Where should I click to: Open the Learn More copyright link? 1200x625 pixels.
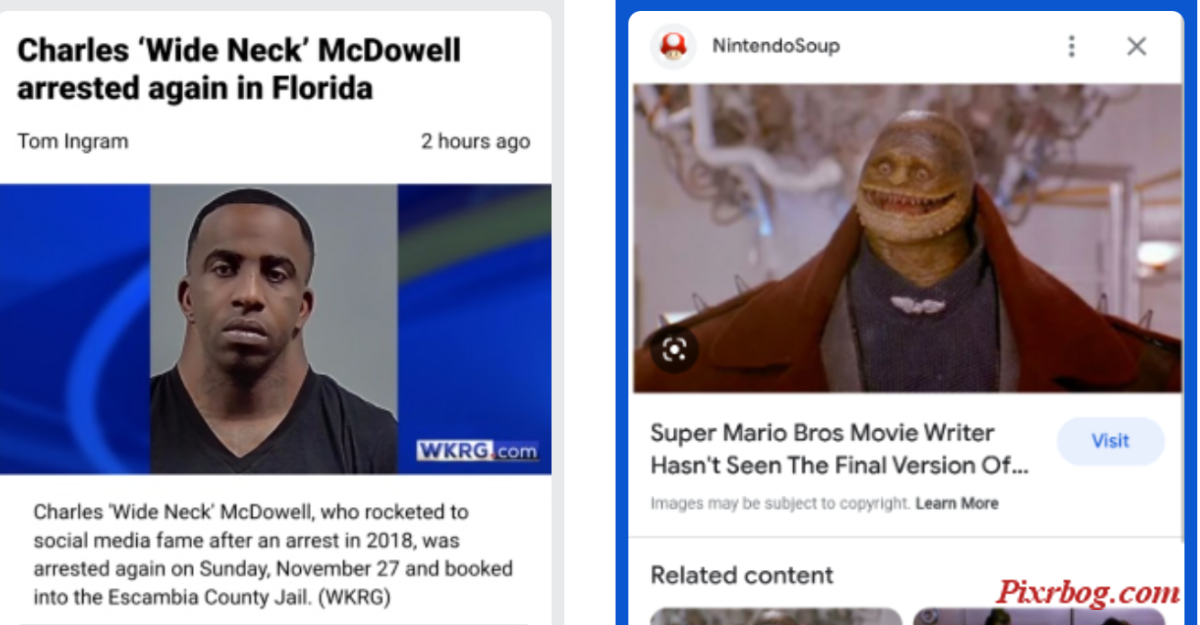pyautogui.click(x=957, y=503)
